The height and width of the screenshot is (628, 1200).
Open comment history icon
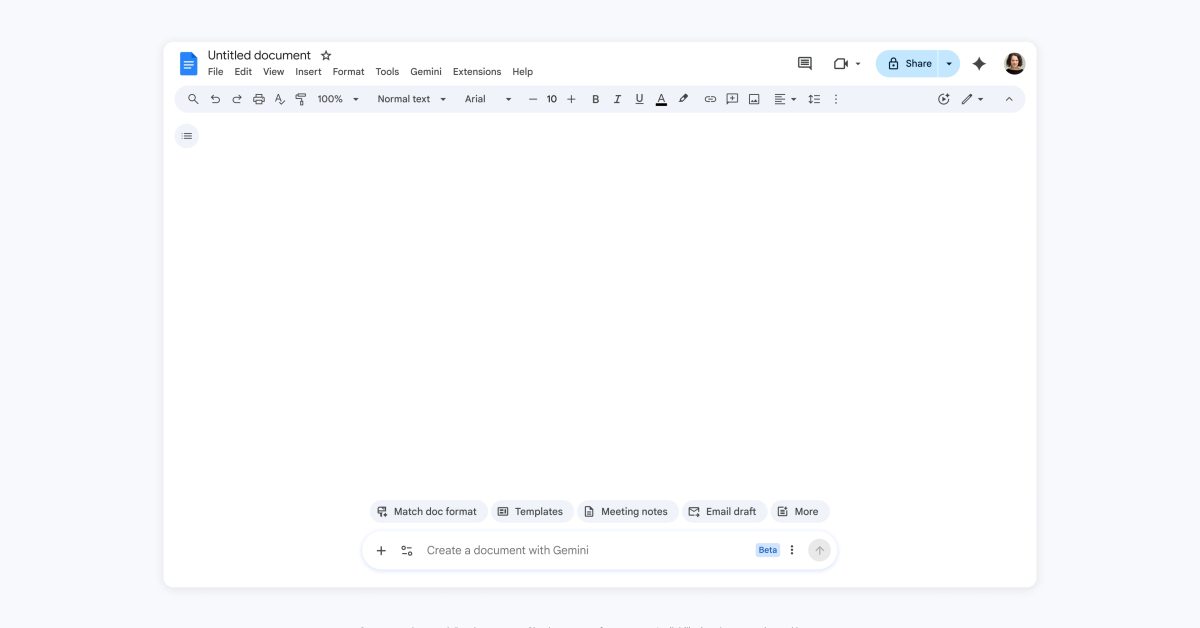pyautogui.click(x=805, y=63)
